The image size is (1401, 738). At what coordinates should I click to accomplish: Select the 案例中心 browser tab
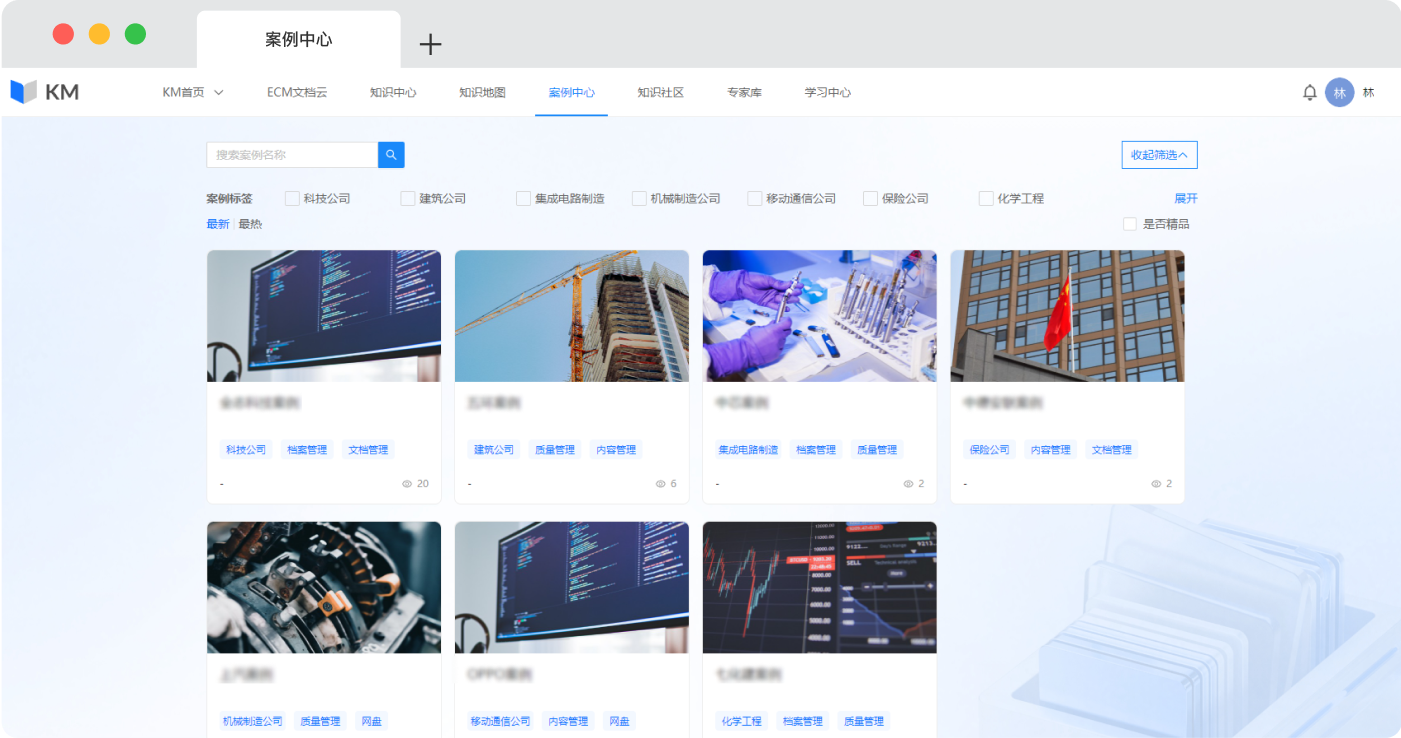point(298,40)
